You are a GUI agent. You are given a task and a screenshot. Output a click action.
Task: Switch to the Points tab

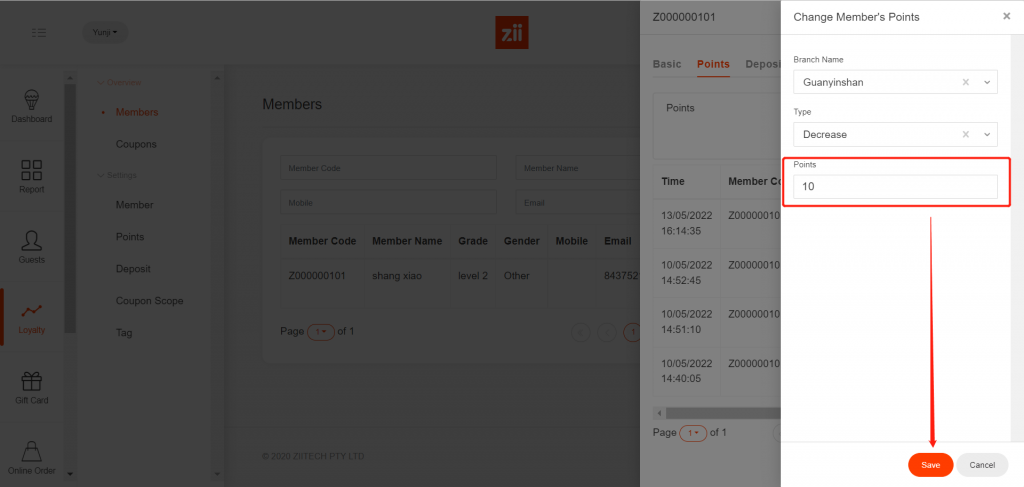coord(713,64)
